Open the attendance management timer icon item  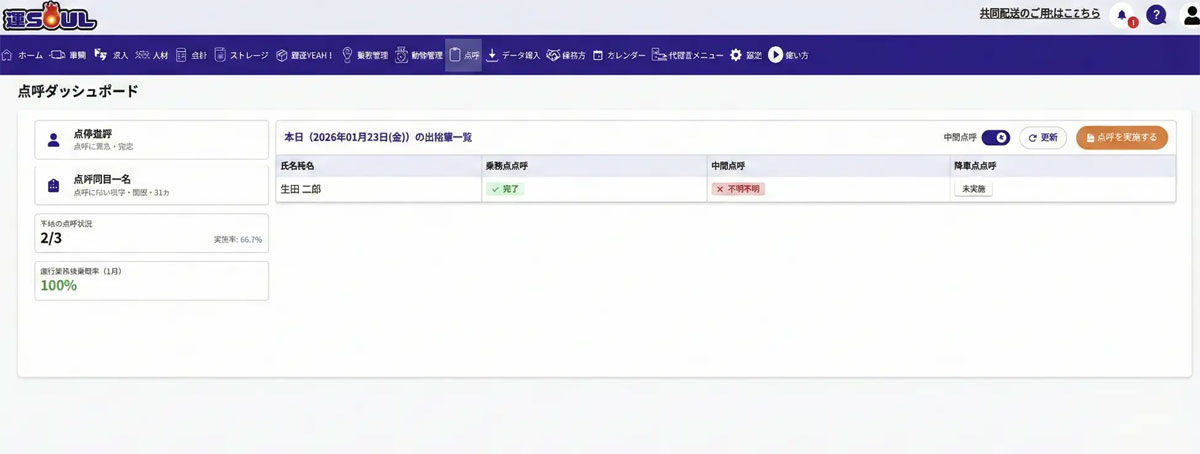coord(419,55)
